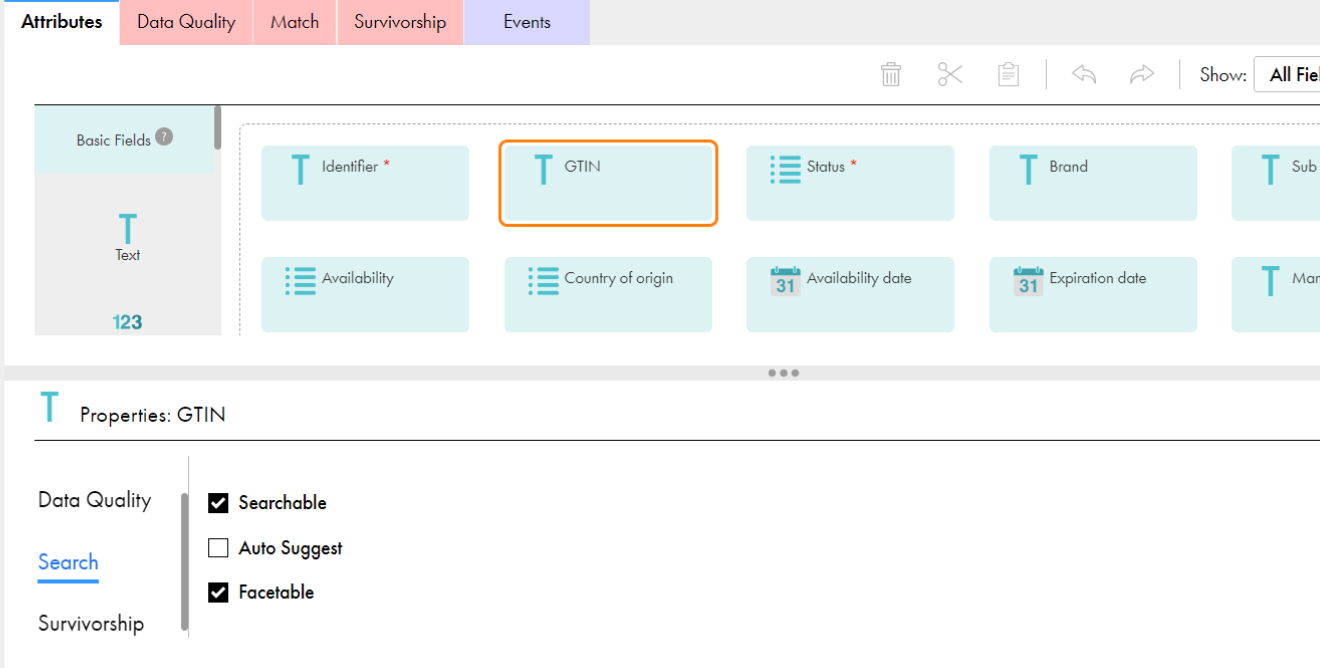Click the Undo arrow icon
The image size is (1320, 668).
[x=1084, y=74]
